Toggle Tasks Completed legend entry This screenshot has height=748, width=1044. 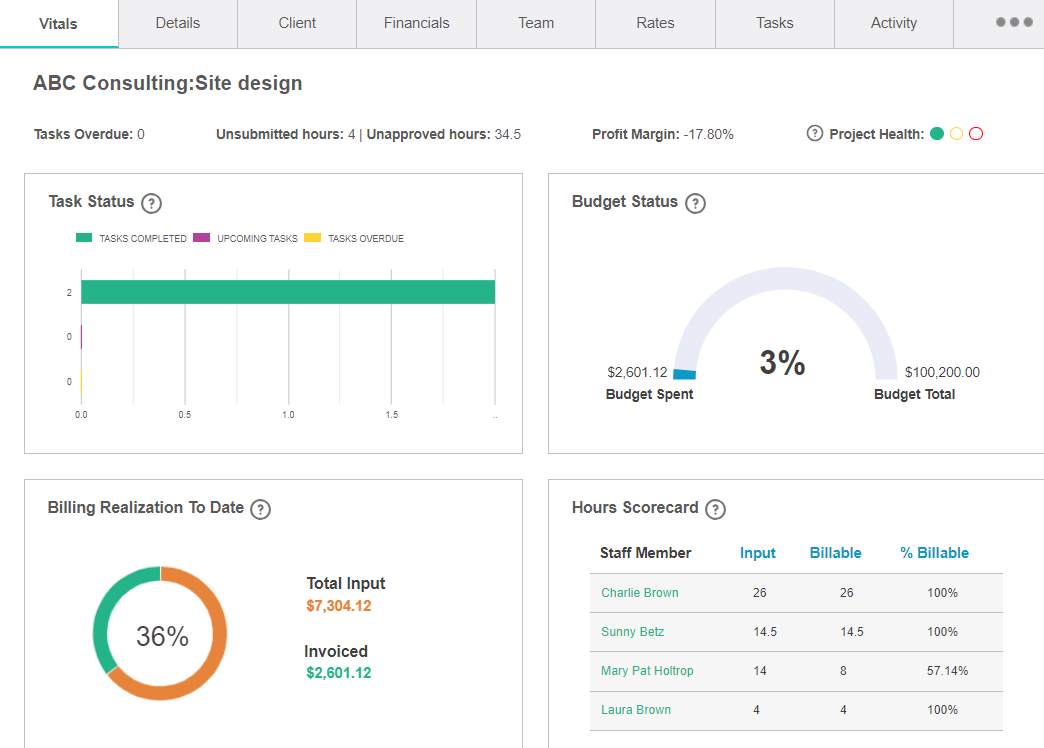tap(132, 239)
